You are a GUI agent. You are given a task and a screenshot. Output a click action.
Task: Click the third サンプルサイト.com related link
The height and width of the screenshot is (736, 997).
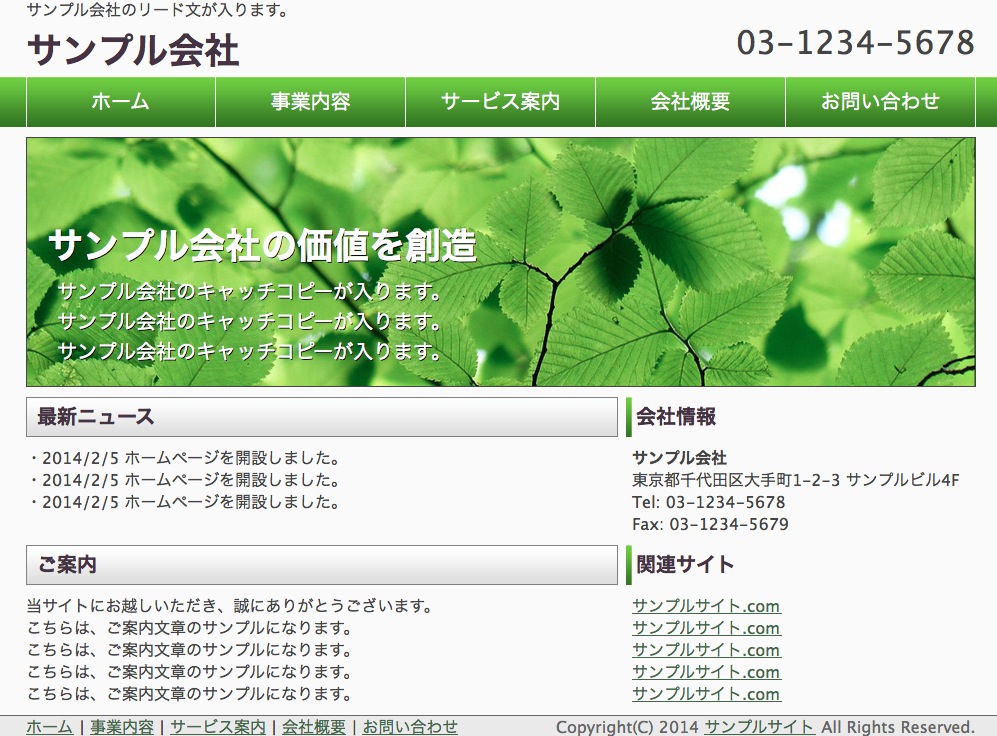pyautogui.click(x=706, y=650)
